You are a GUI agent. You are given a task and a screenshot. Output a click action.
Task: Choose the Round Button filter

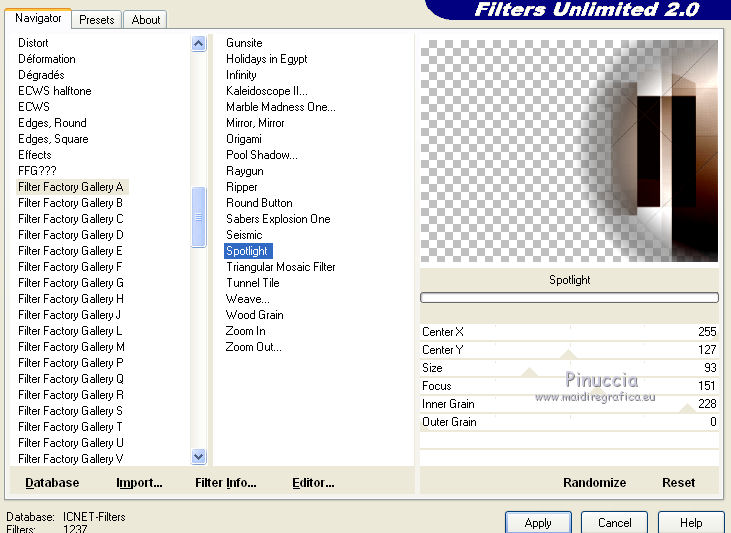[x=259, y=203]
